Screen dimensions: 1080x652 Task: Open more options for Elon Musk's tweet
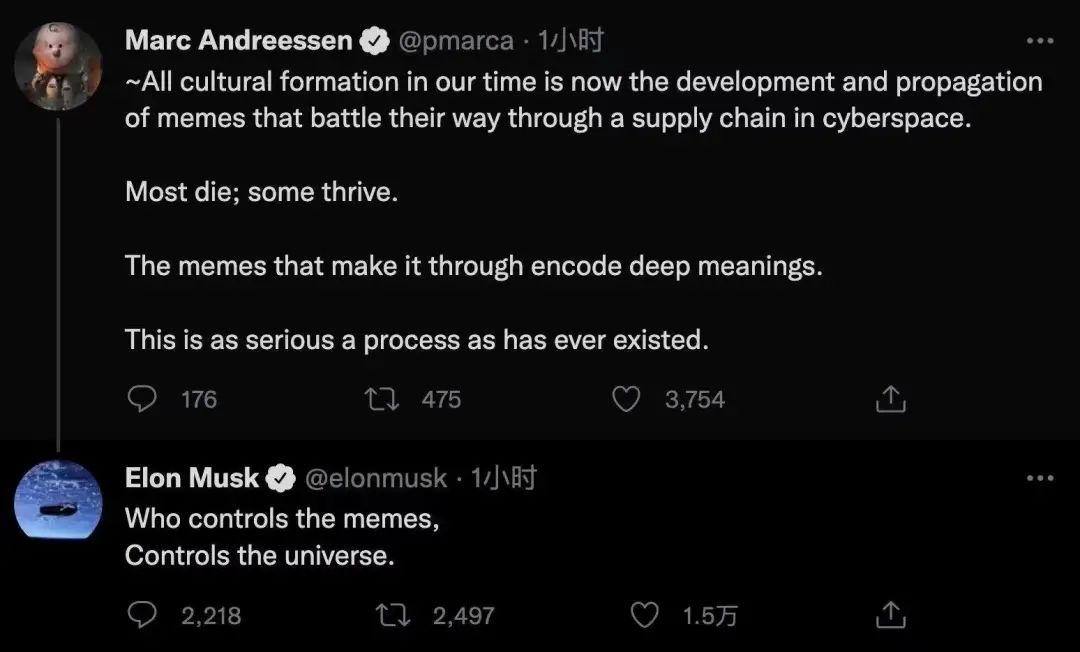1041,479
